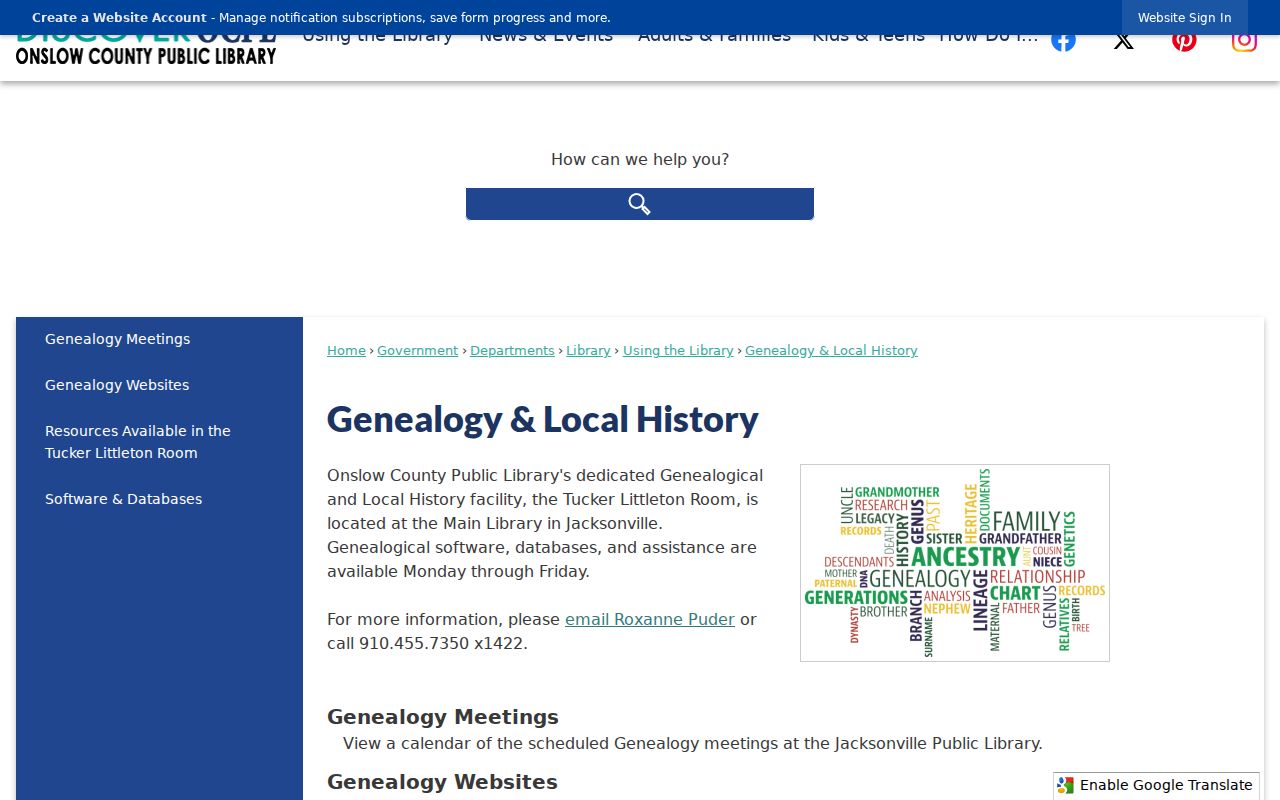Open the library's Facebook page icon
1280x800 pixels.
tap(1063, 42)
